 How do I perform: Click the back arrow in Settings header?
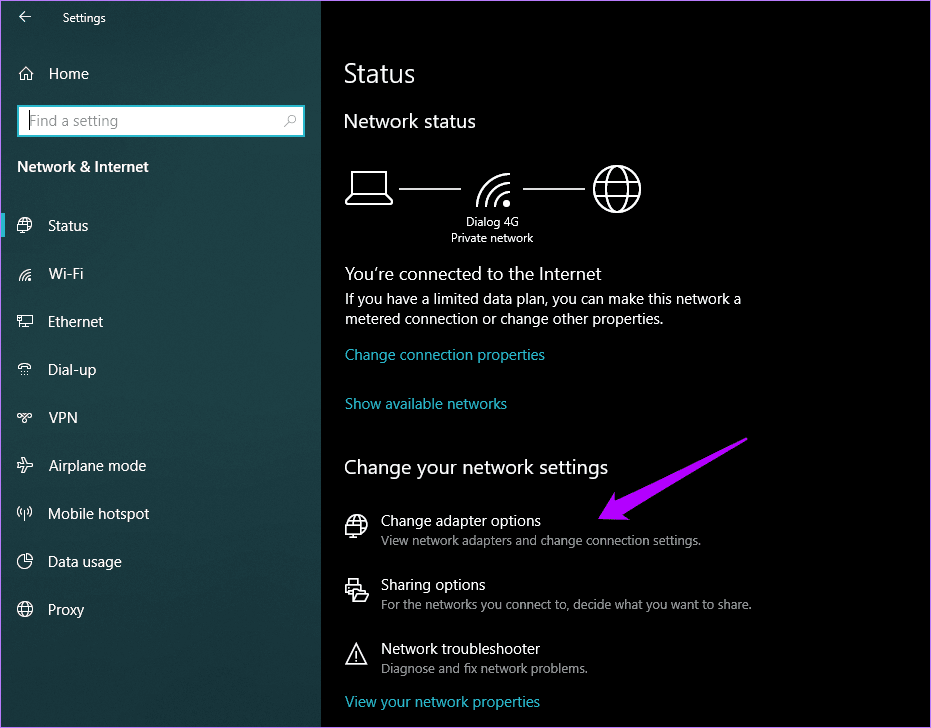tap(25, 17)
